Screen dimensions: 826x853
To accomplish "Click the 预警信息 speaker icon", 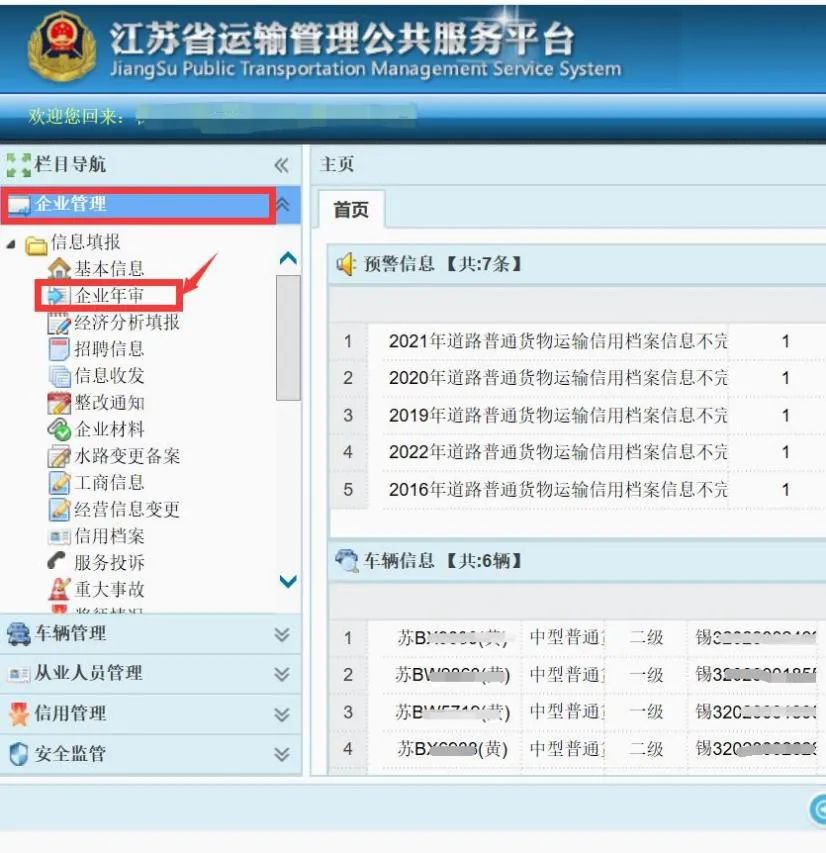I will 346,264.
